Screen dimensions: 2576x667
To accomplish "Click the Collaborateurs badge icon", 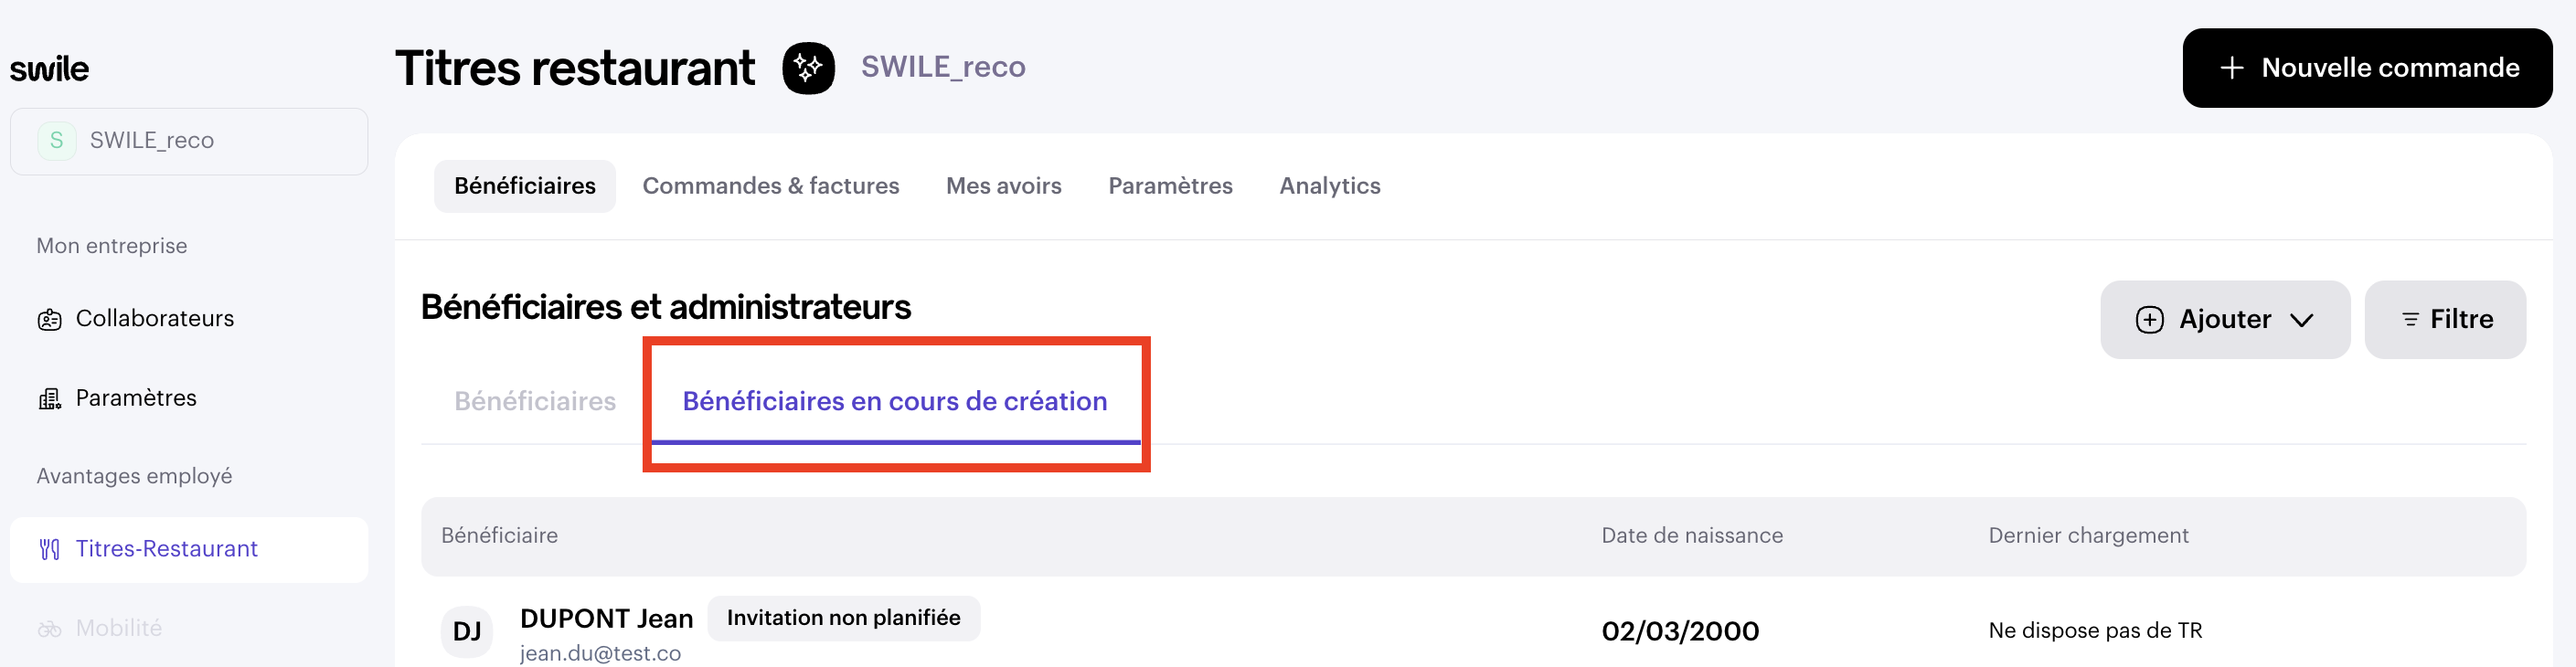I will click(49, 320).
